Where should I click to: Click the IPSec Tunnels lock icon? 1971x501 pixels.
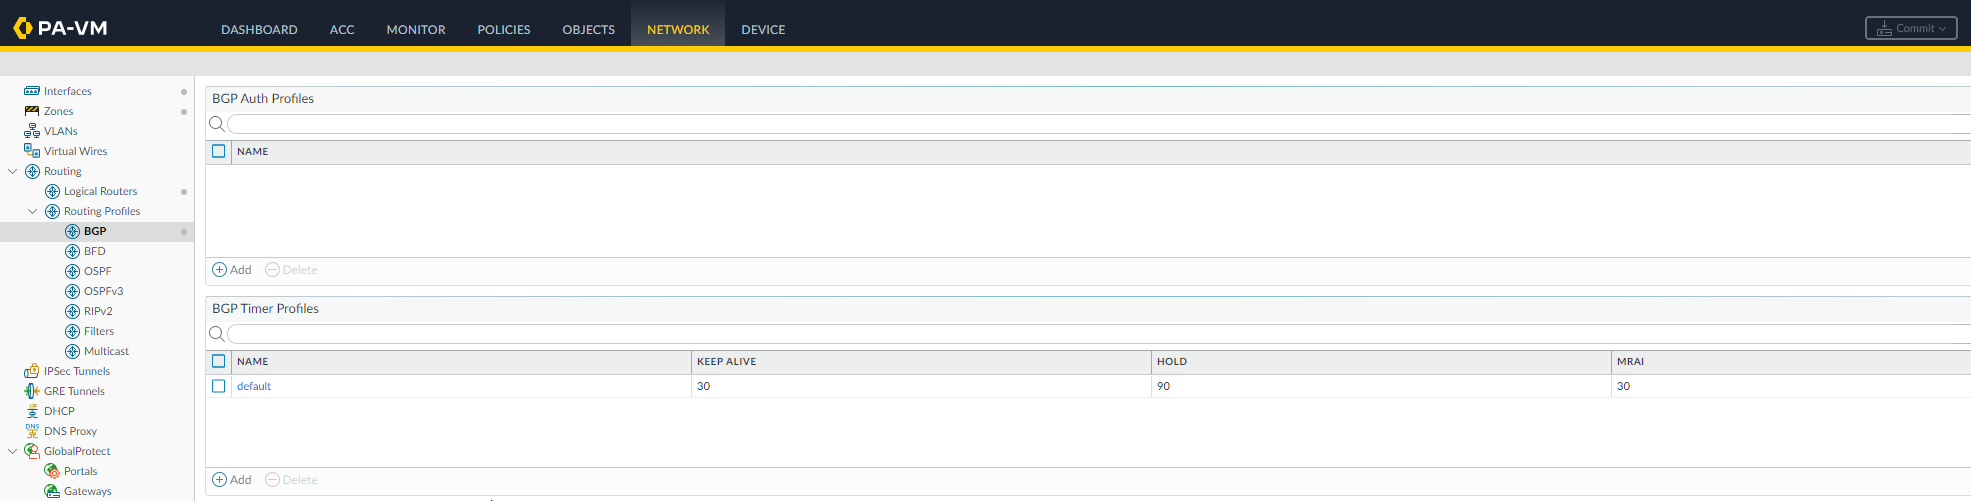[32, 371]
